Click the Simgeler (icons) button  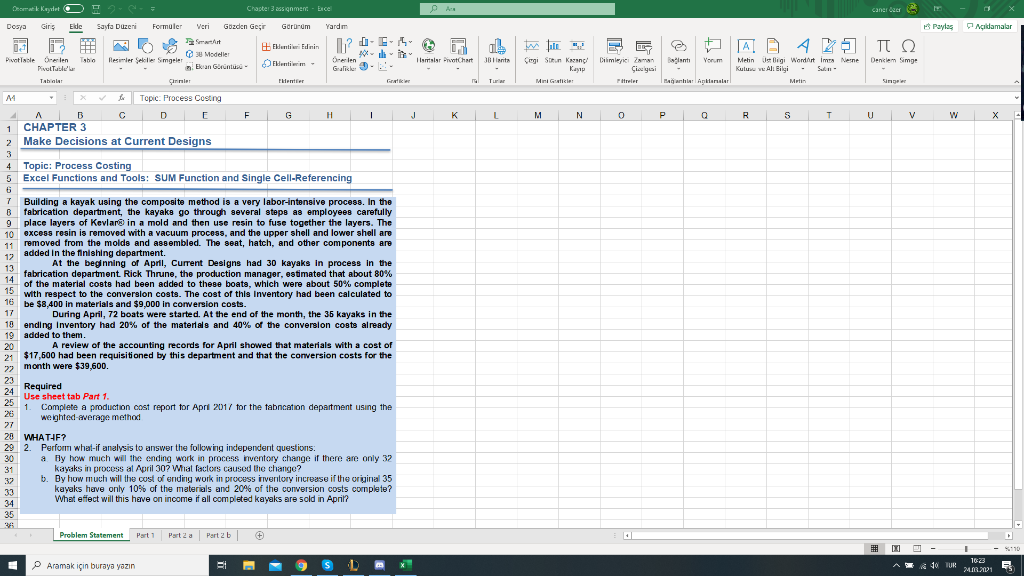(170, 51)
